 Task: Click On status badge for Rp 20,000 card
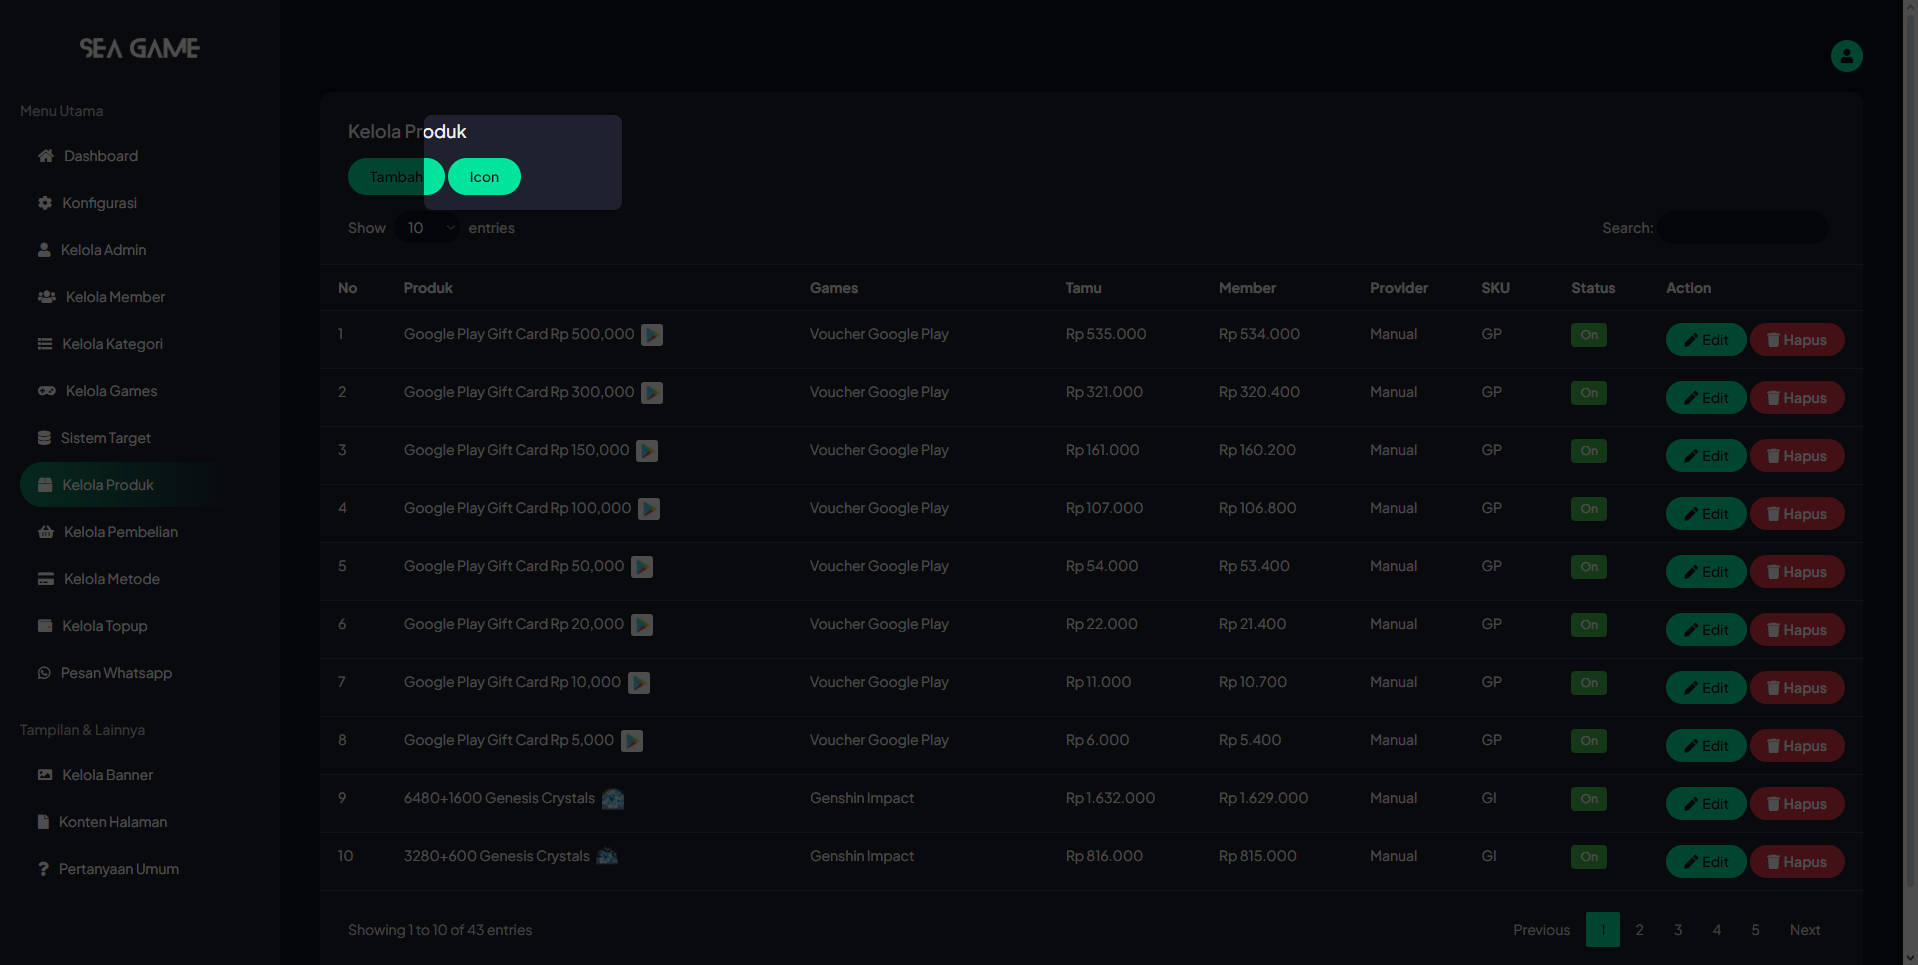tap(1589, 625)
